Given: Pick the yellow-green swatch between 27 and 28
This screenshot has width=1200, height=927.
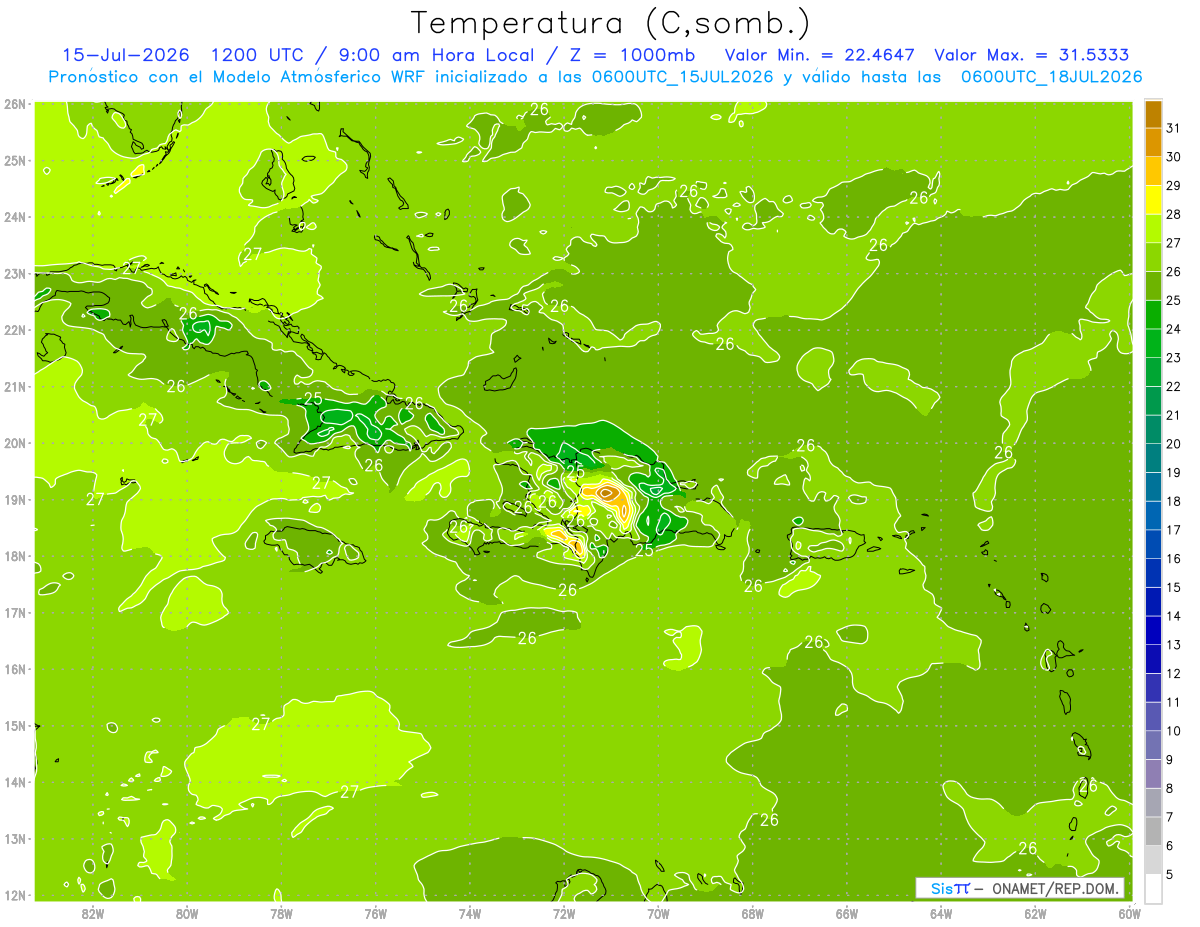Looking at the screenshot, I should click(x=1153, y=228).
